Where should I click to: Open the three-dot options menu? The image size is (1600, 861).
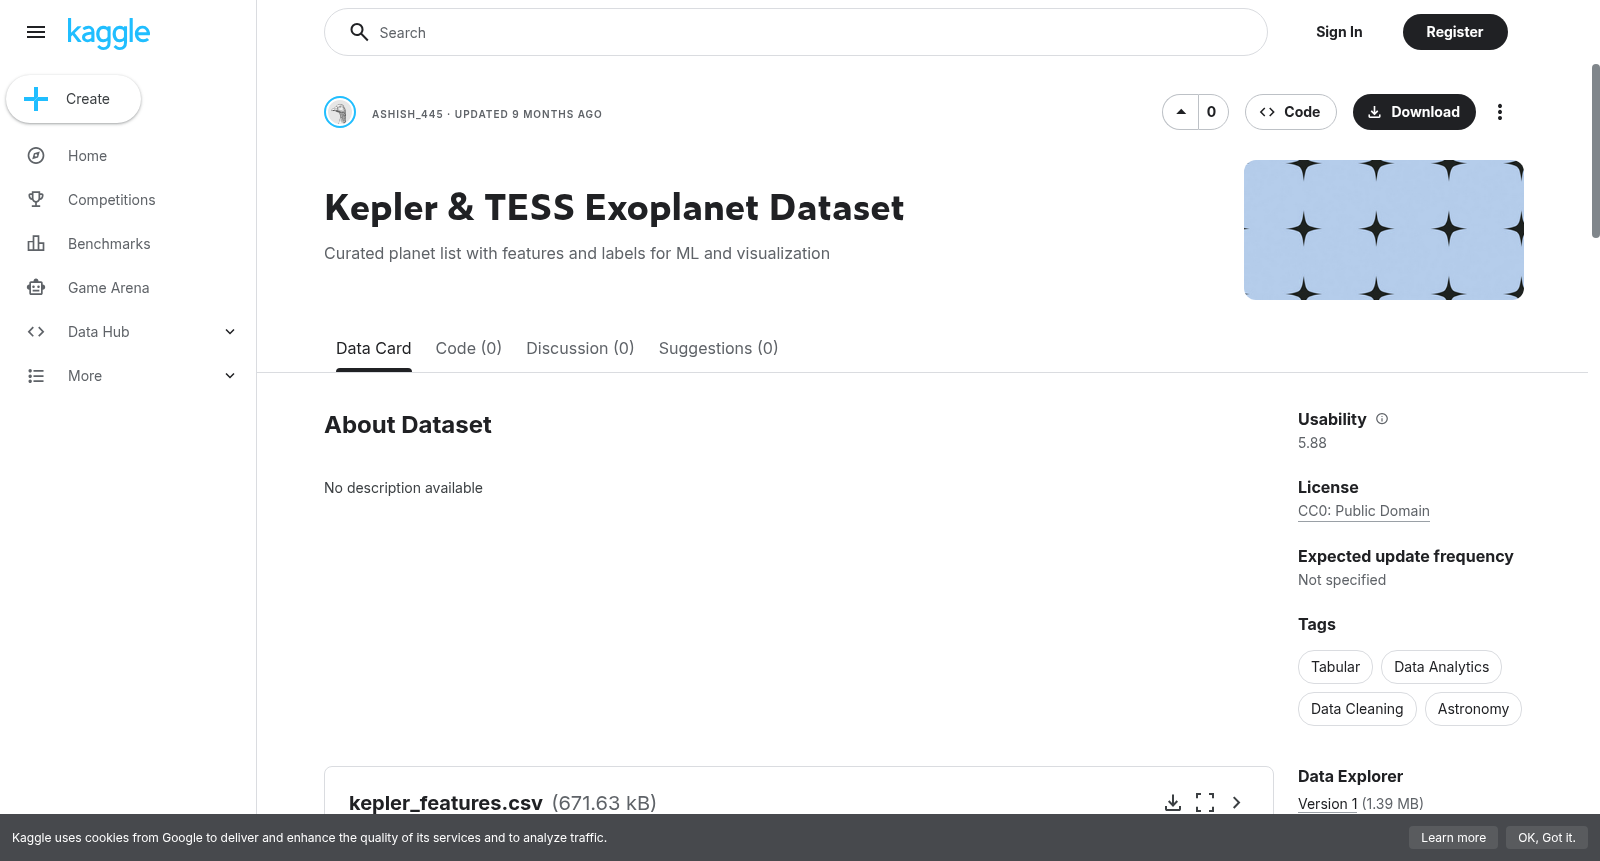click(1499, 112)
